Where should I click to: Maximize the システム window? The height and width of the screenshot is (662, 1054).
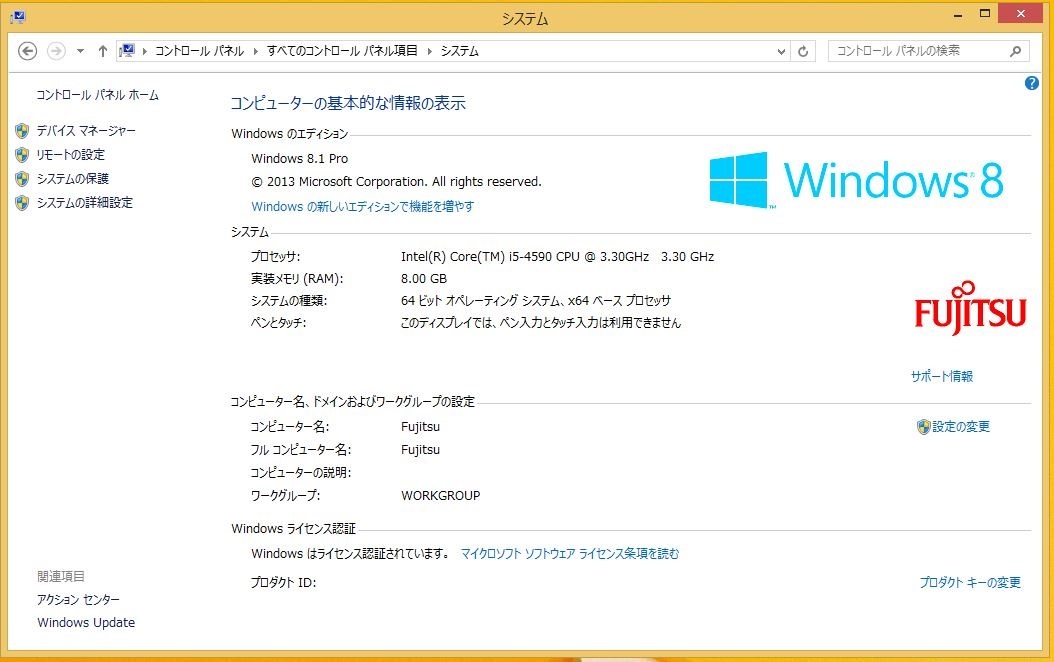tap(985, 14)
